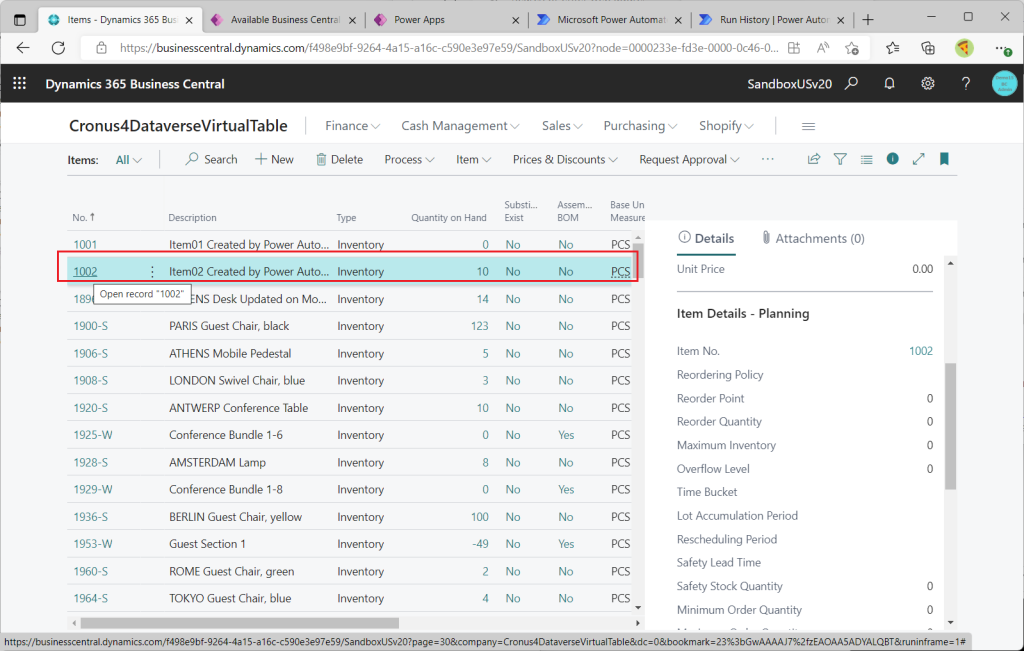Image resolution: width=1024 pixels, height=651 pixels.
Task: Click the browser address bar URL
Action: (449, 48)
